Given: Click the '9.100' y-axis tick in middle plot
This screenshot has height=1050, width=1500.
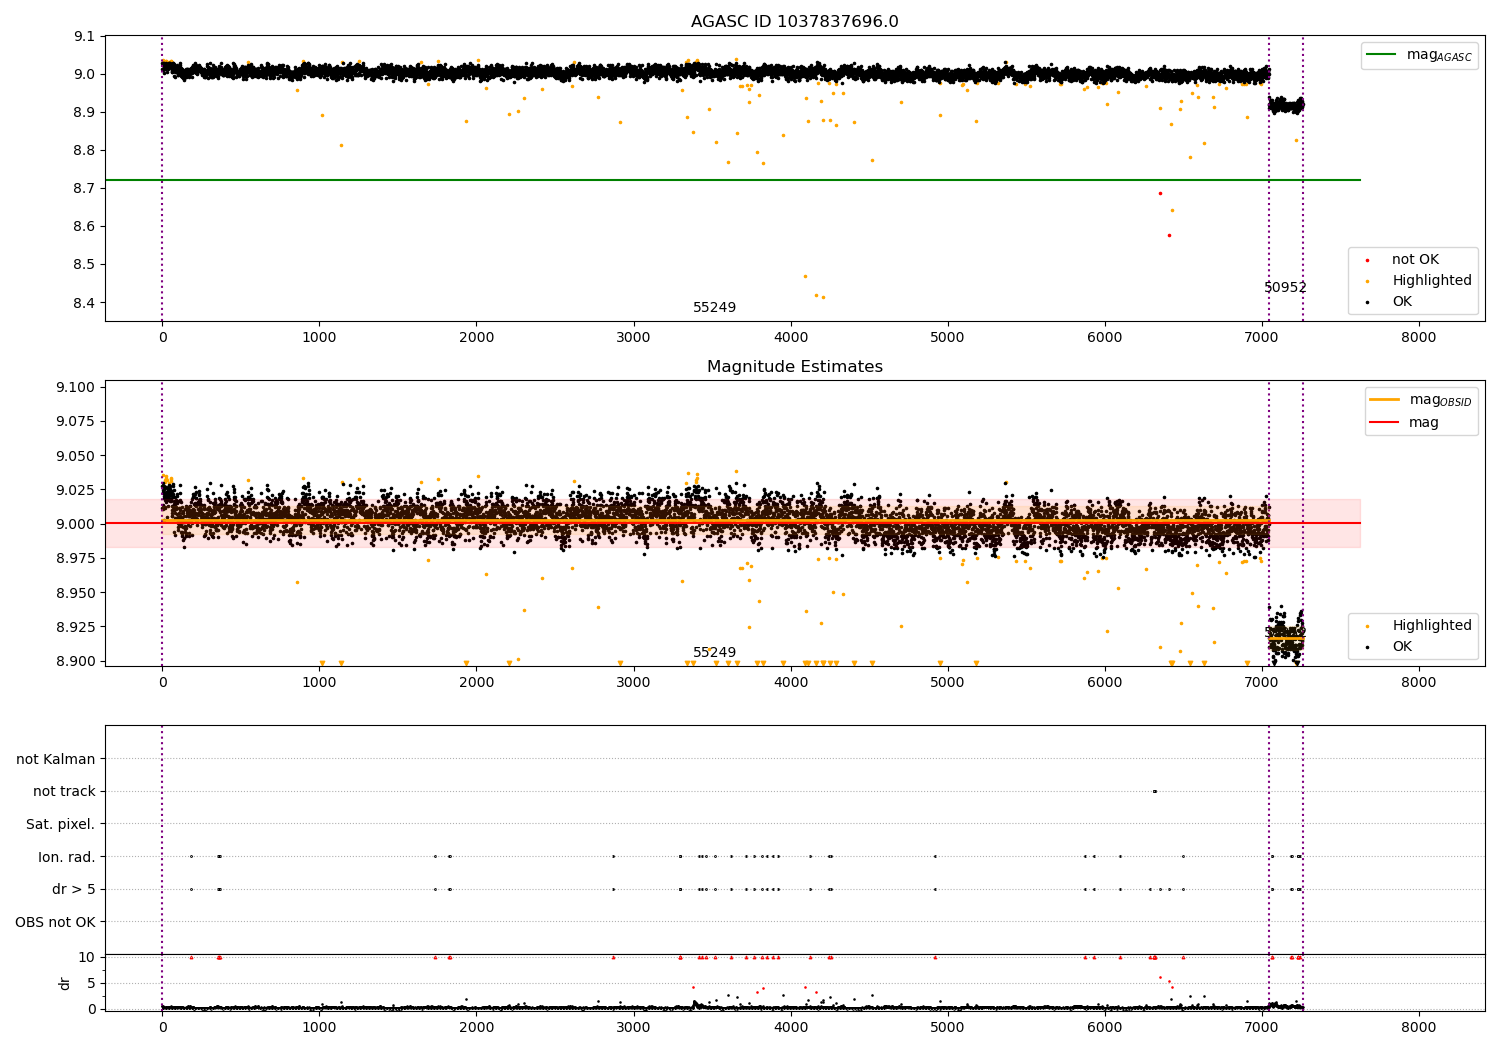Looking at the screenshot, I should click(76, 388).
